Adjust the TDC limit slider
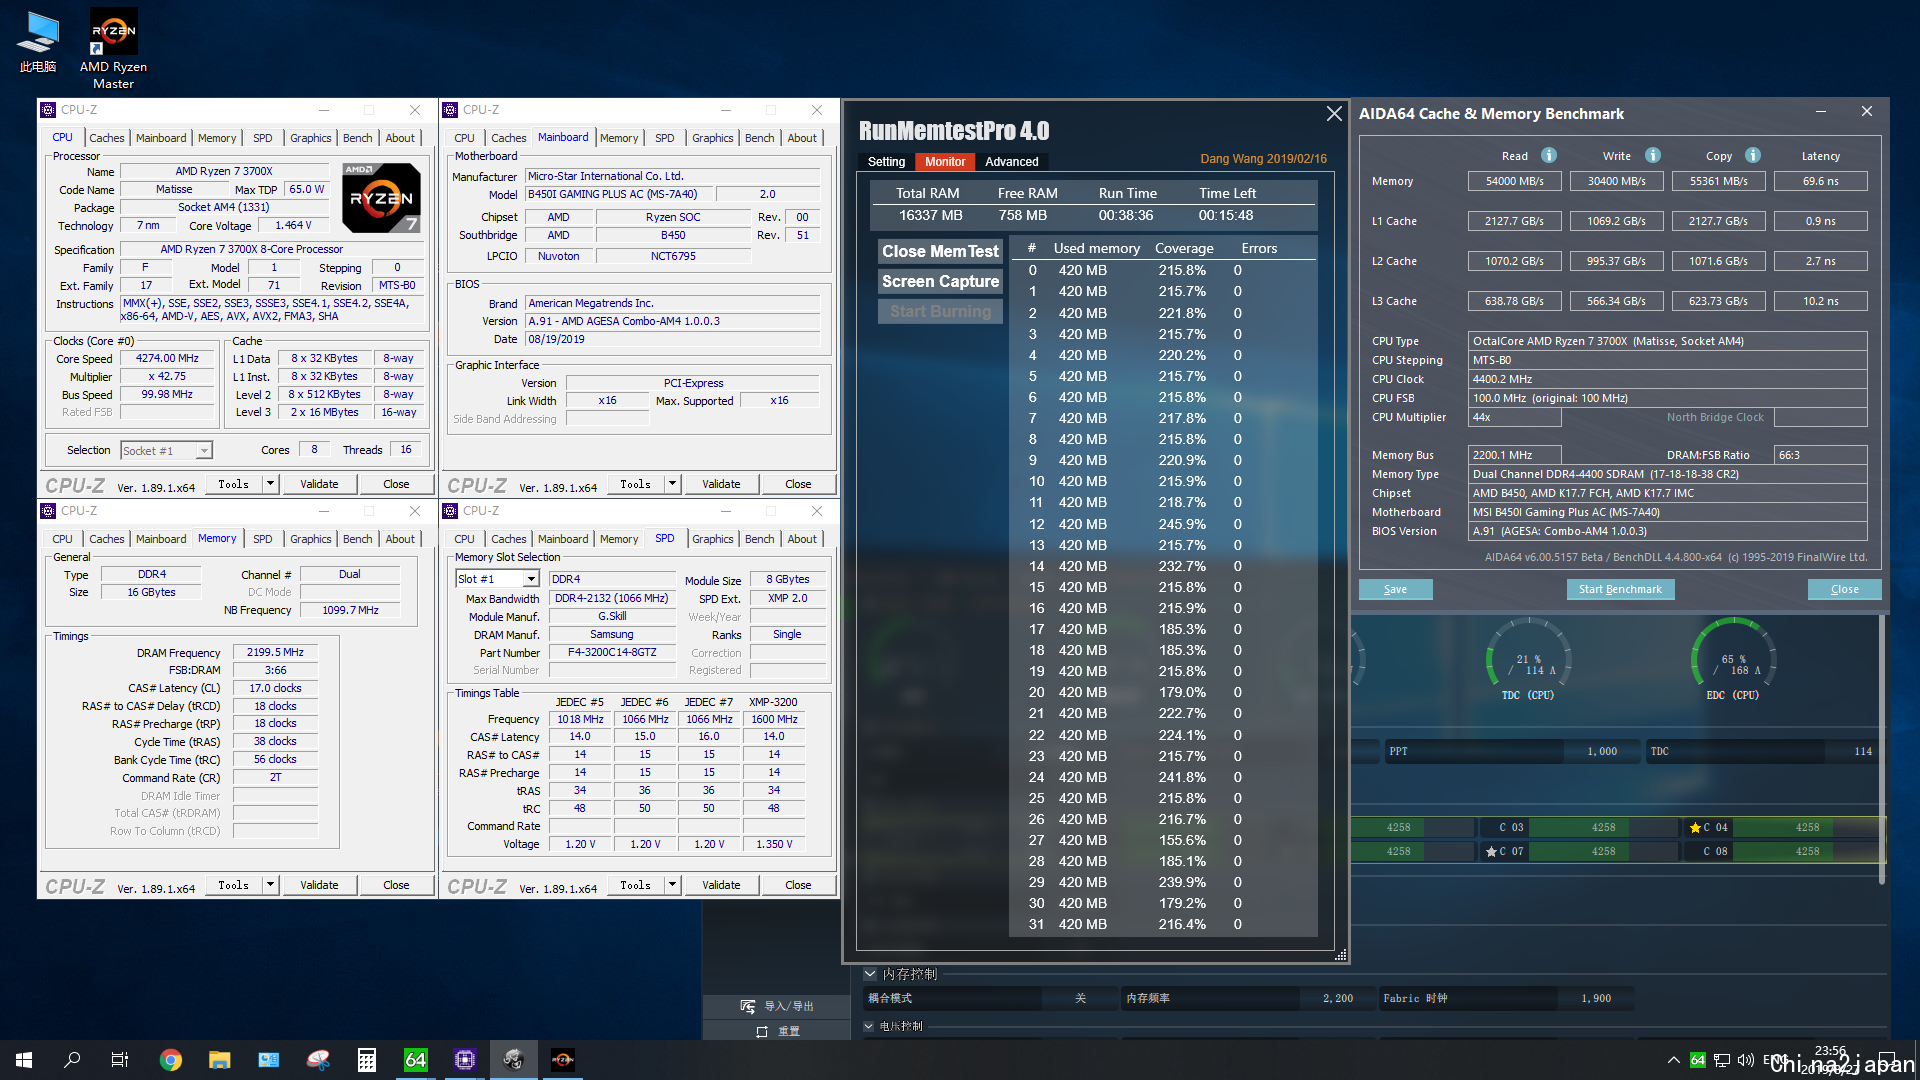This screenshot has width=1920, height=1080. coord(1762,751)
